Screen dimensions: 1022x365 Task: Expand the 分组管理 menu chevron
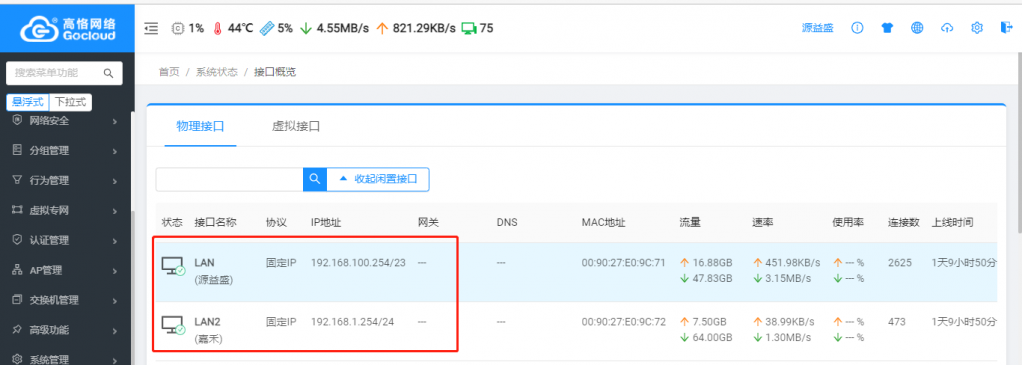pyautogui.click(x=114, y=151)
